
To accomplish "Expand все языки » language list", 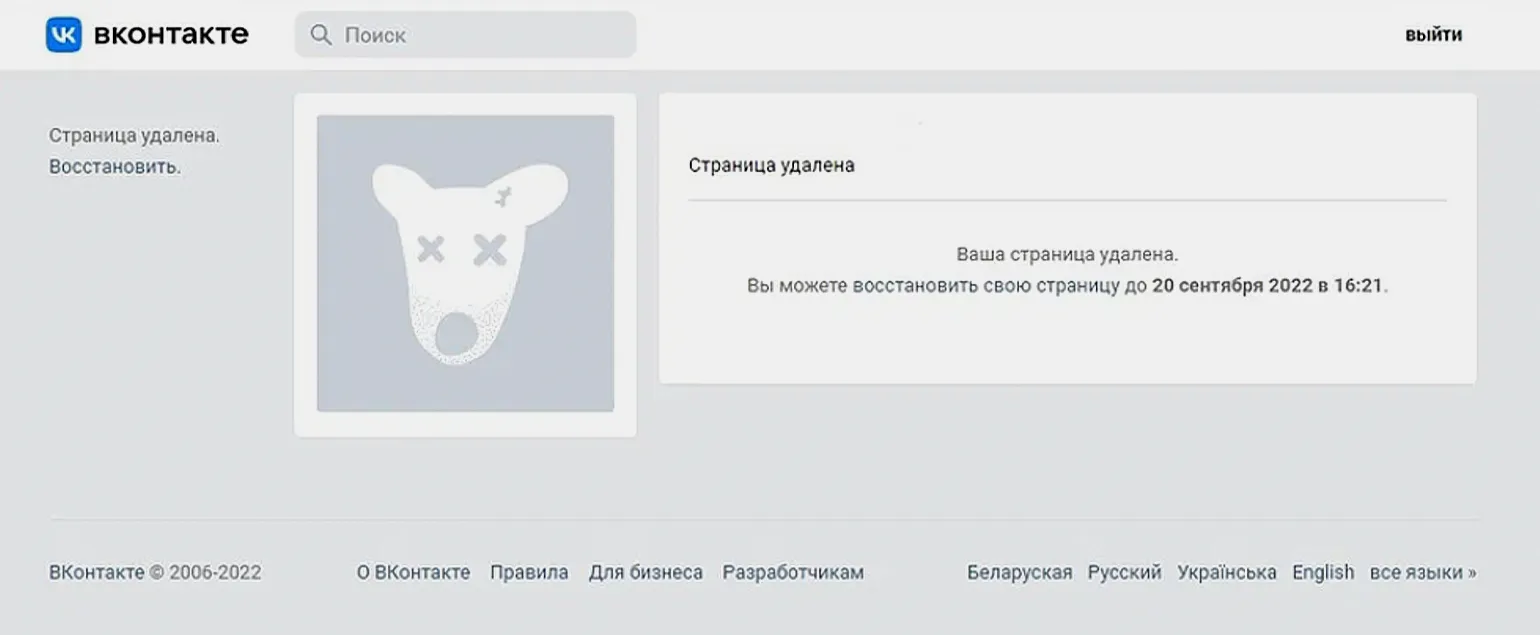I will point(1423,573).
